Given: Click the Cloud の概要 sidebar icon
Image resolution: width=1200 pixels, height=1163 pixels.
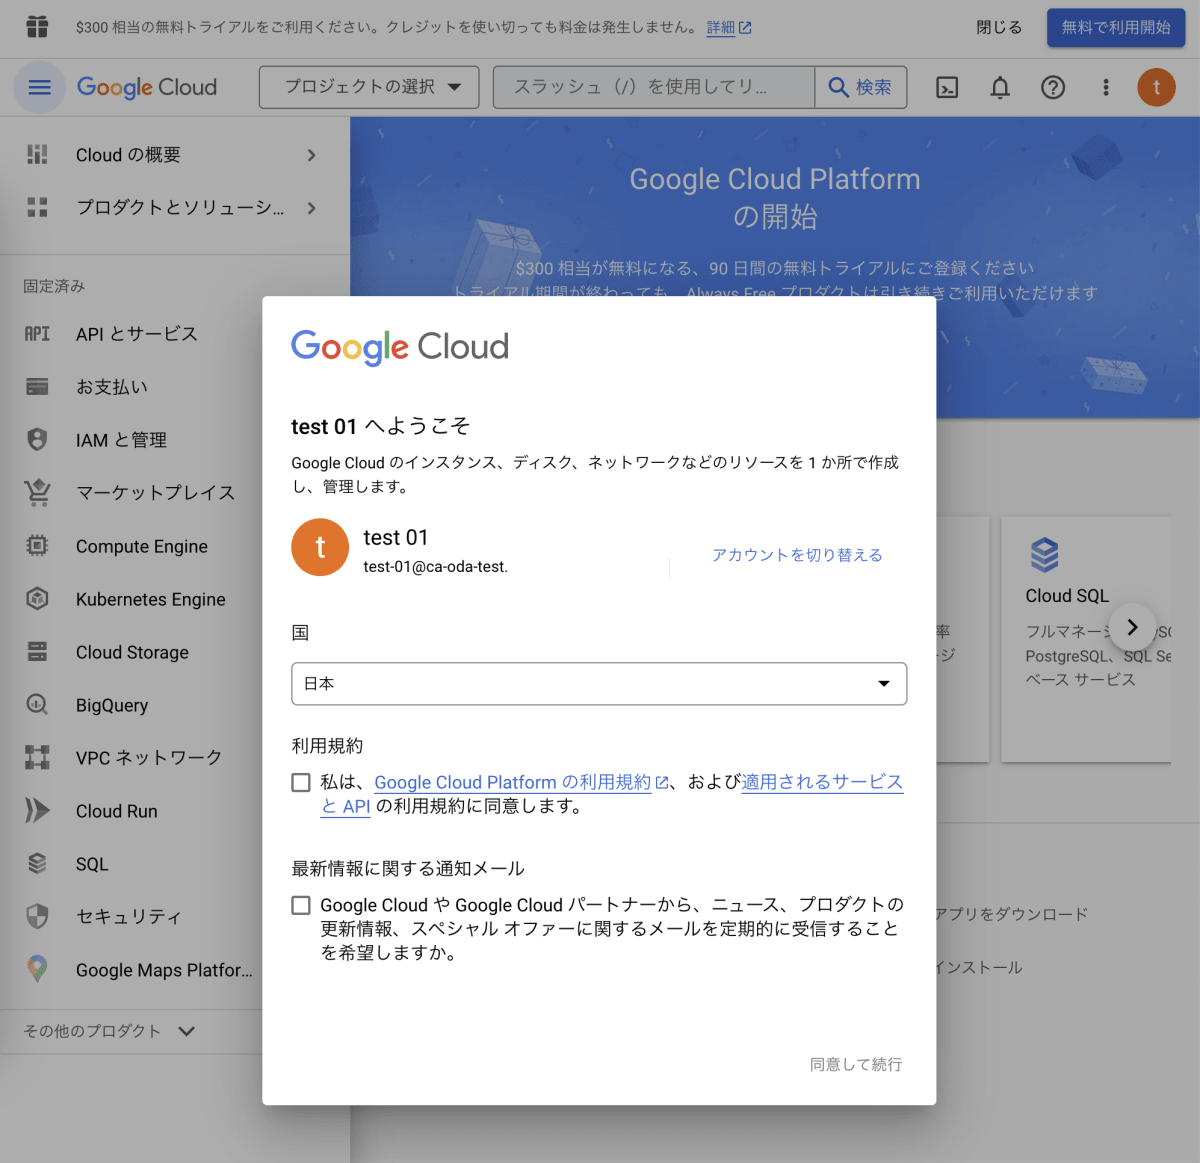Looking at the screenshot, I should (37, 154).
